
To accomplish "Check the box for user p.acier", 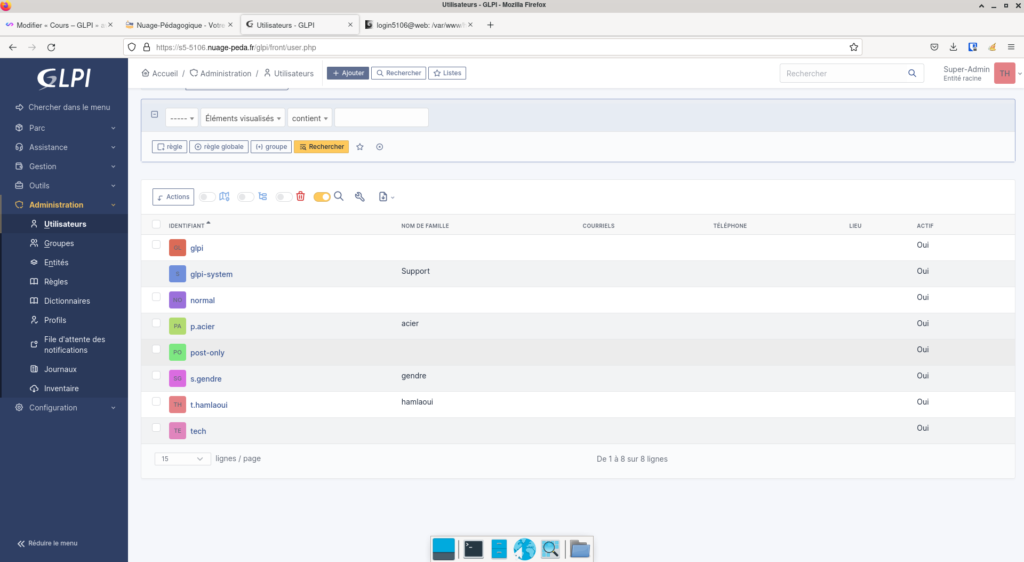I will point(156,323).
